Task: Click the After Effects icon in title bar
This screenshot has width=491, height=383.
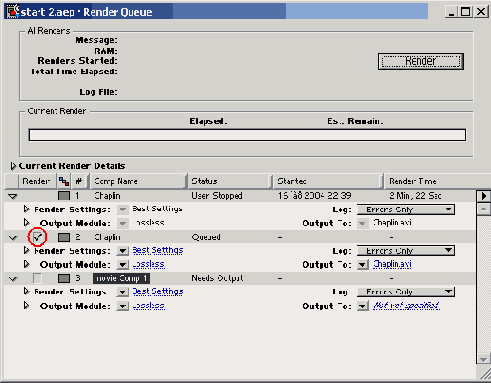Action: pos(12,11)
